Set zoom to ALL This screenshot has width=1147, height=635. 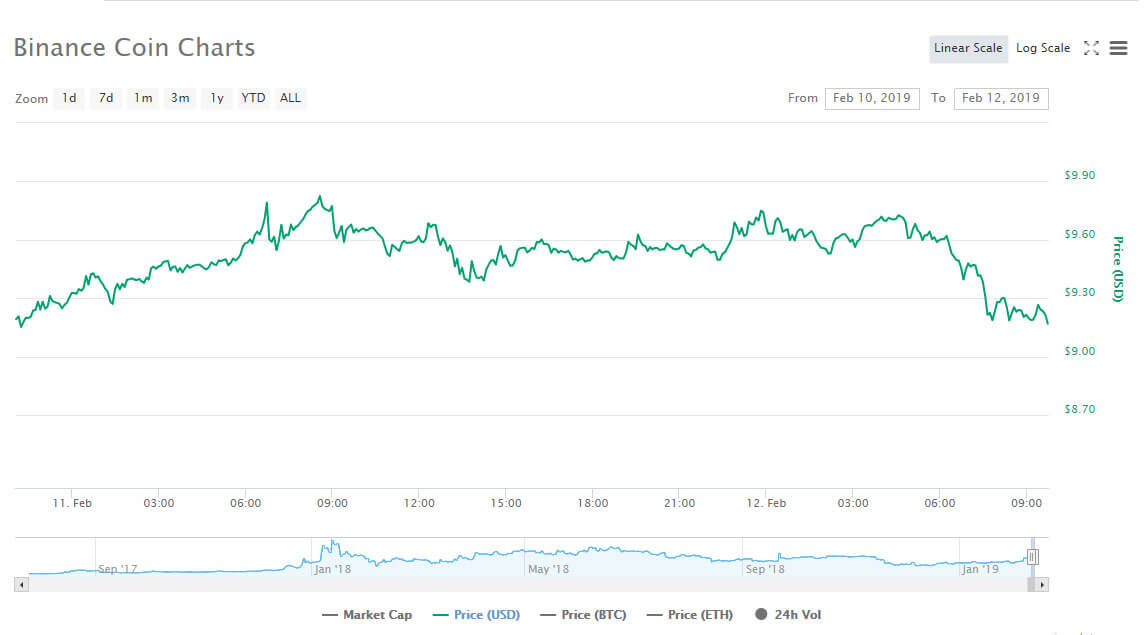point(290,98)
